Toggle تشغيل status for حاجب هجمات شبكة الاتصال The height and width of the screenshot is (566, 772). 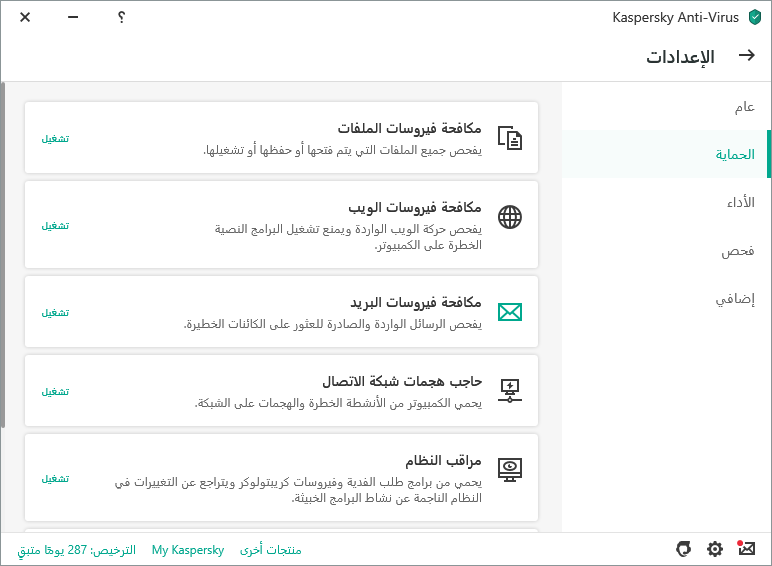coord(55,392)
